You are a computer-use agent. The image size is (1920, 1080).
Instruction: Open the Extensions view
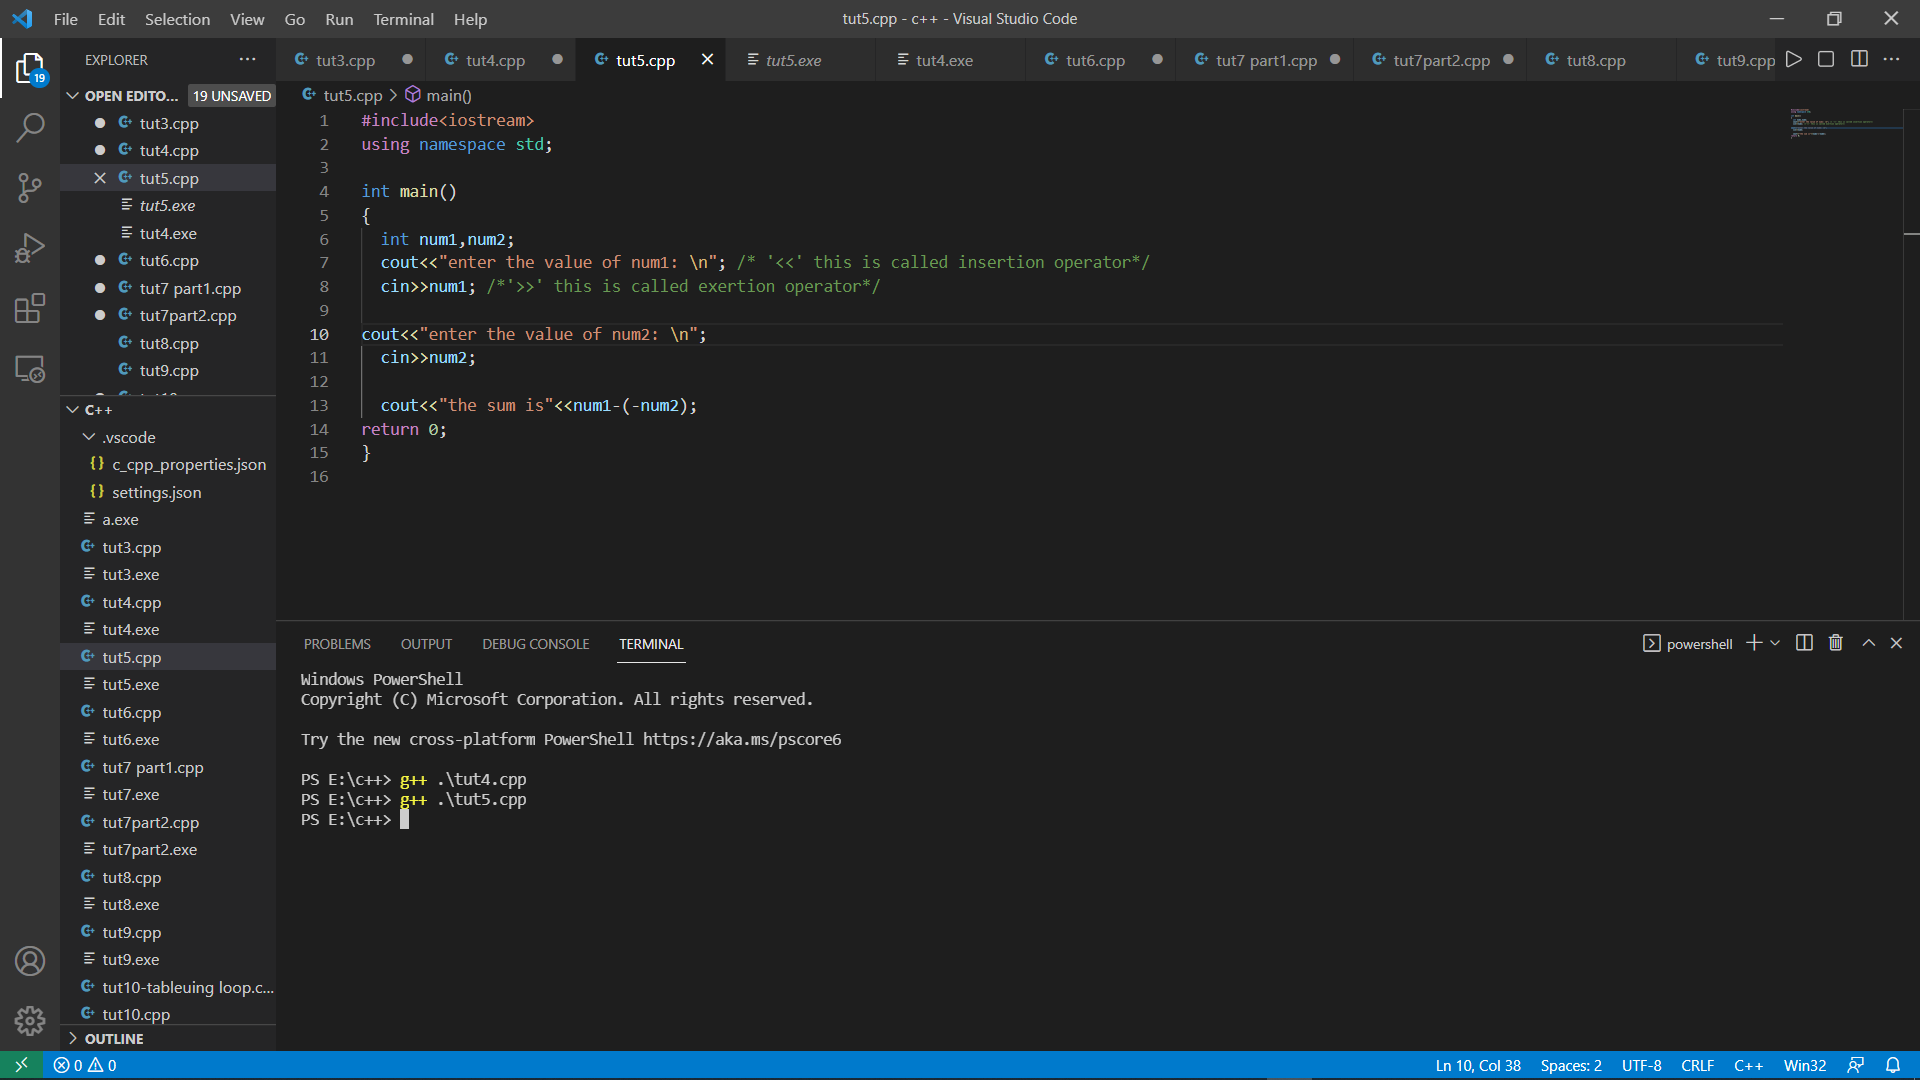[x=30, y=308]
